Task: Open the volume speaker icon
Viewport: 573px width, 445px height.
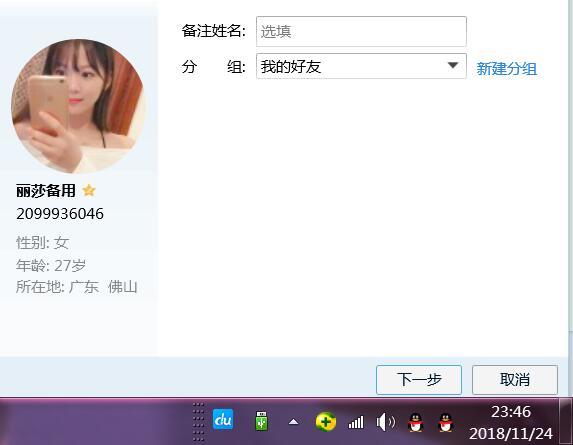Action: (386, 422)
